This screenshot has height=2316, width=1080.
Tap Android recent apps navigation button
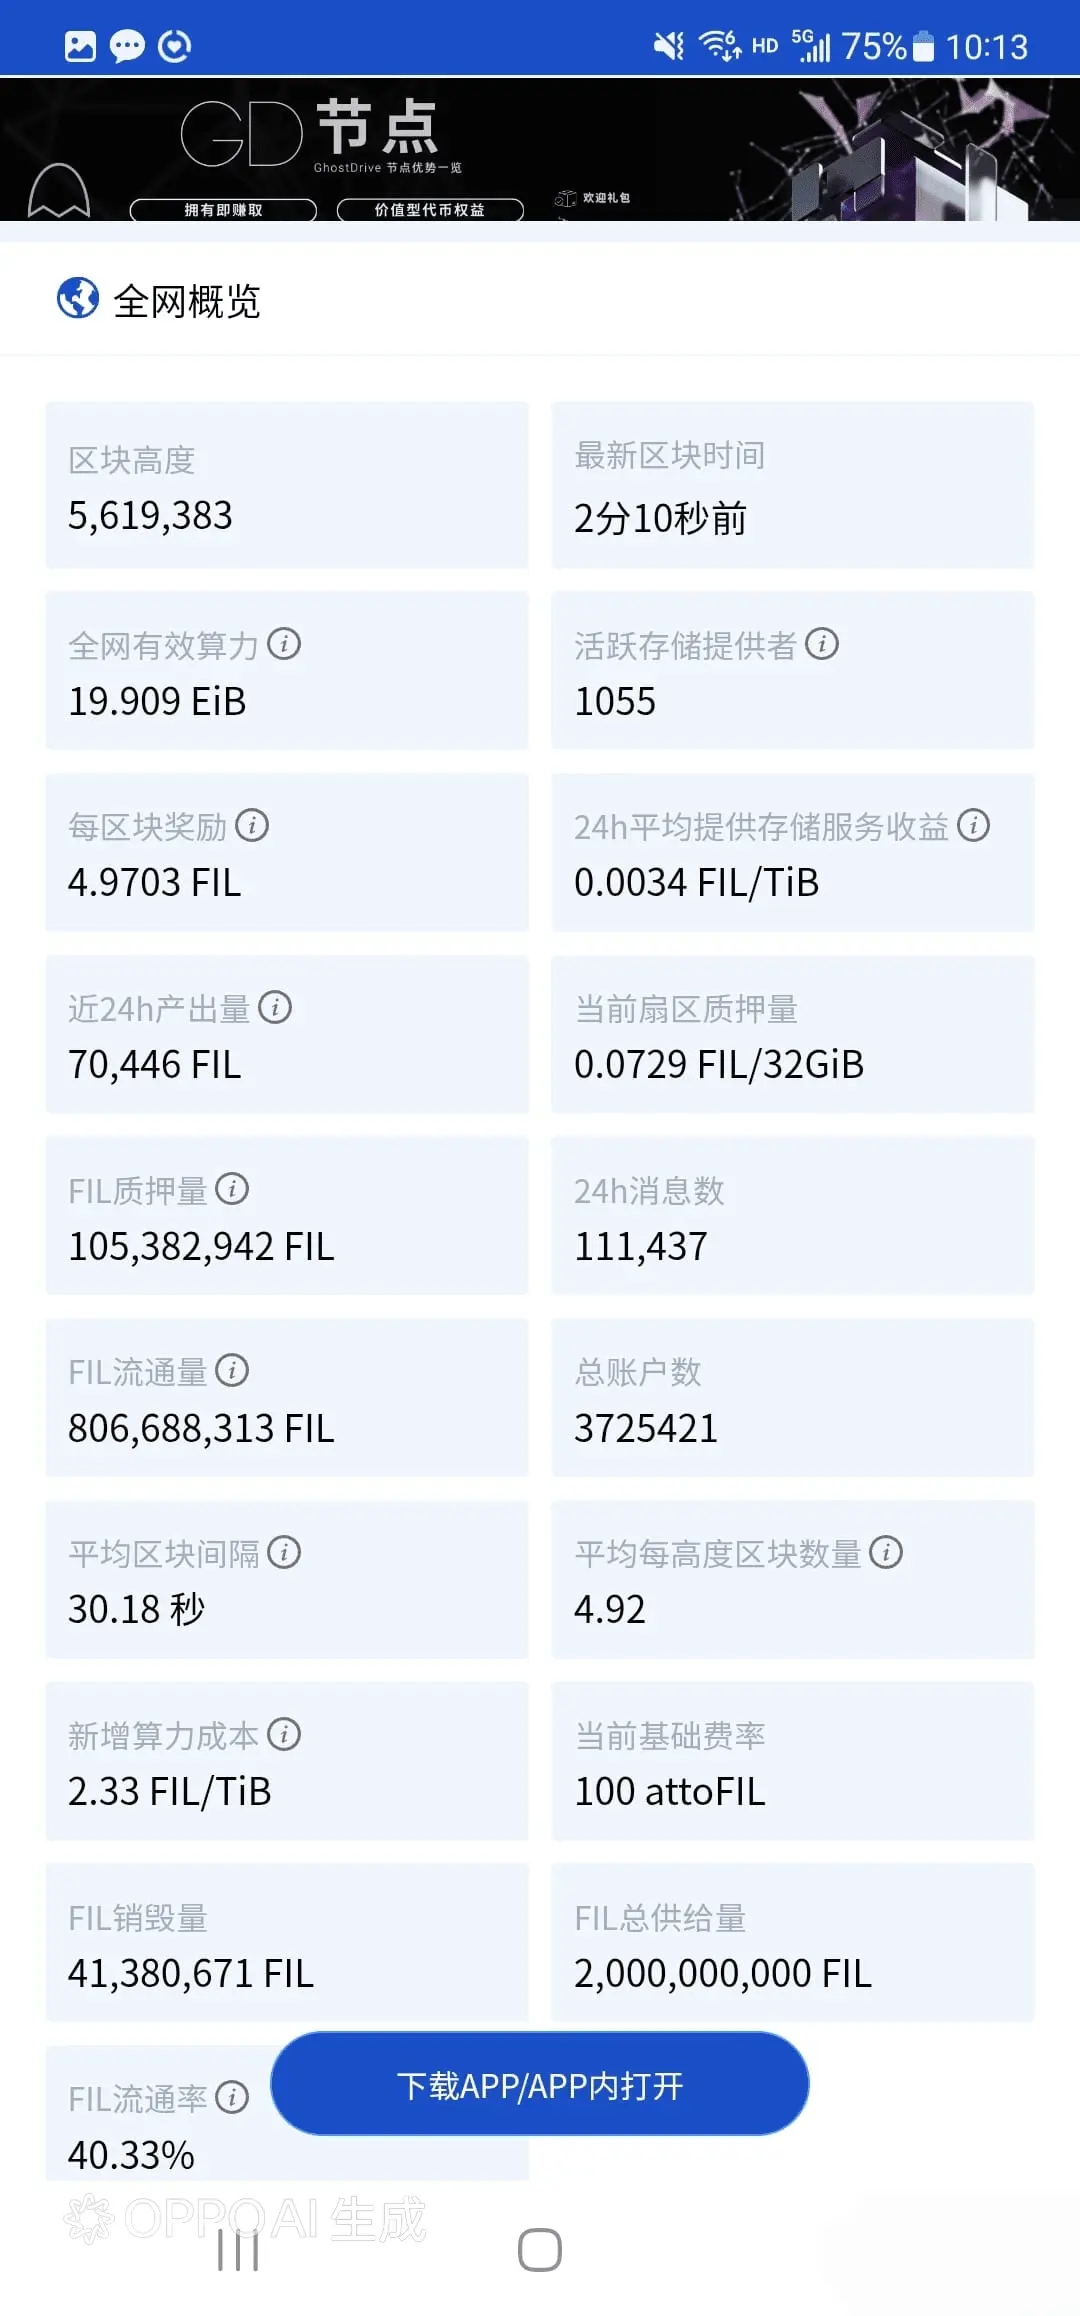tap(238, 2251)
